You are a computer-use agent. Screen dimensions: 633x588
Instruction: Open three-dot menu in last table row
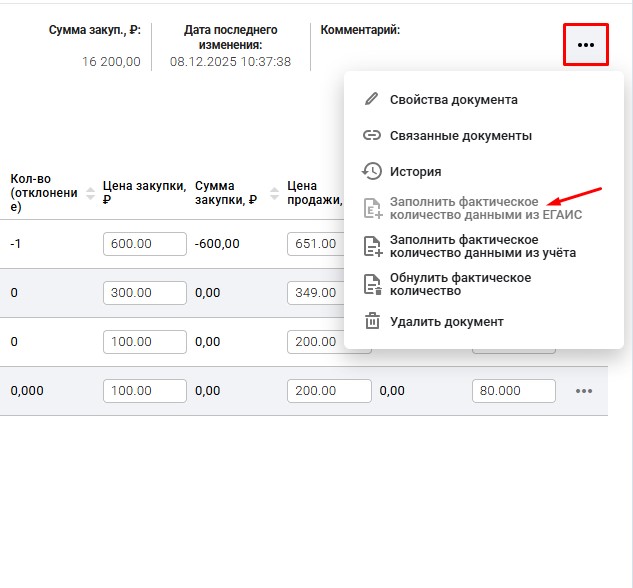(x=584, y=391)
